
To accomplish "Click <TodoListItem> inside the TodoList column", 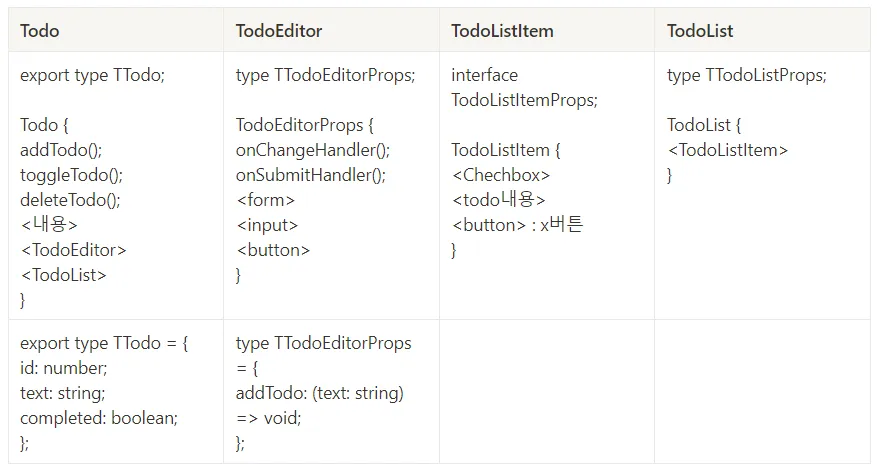I will [728, 150].
